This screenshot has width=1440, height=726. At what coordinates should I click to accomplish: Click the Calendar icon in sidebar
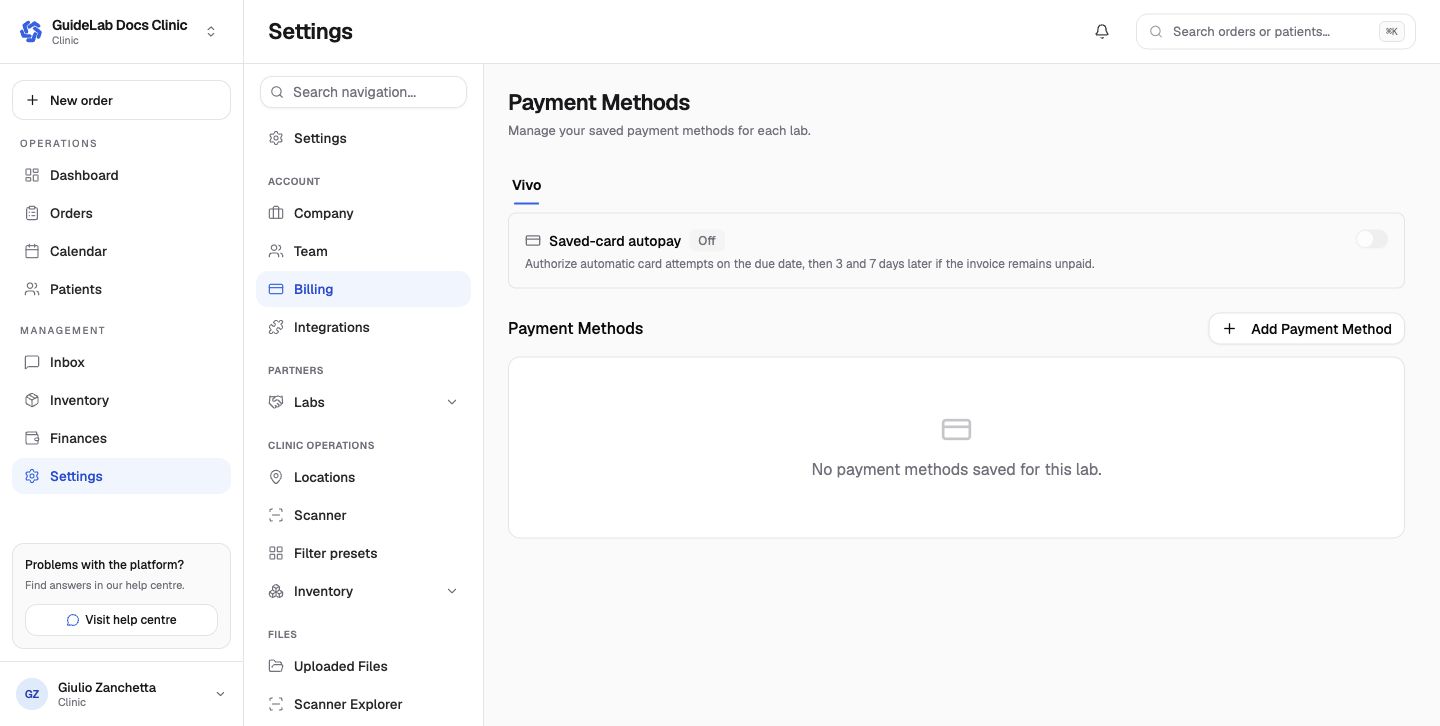tap(32, 251)
